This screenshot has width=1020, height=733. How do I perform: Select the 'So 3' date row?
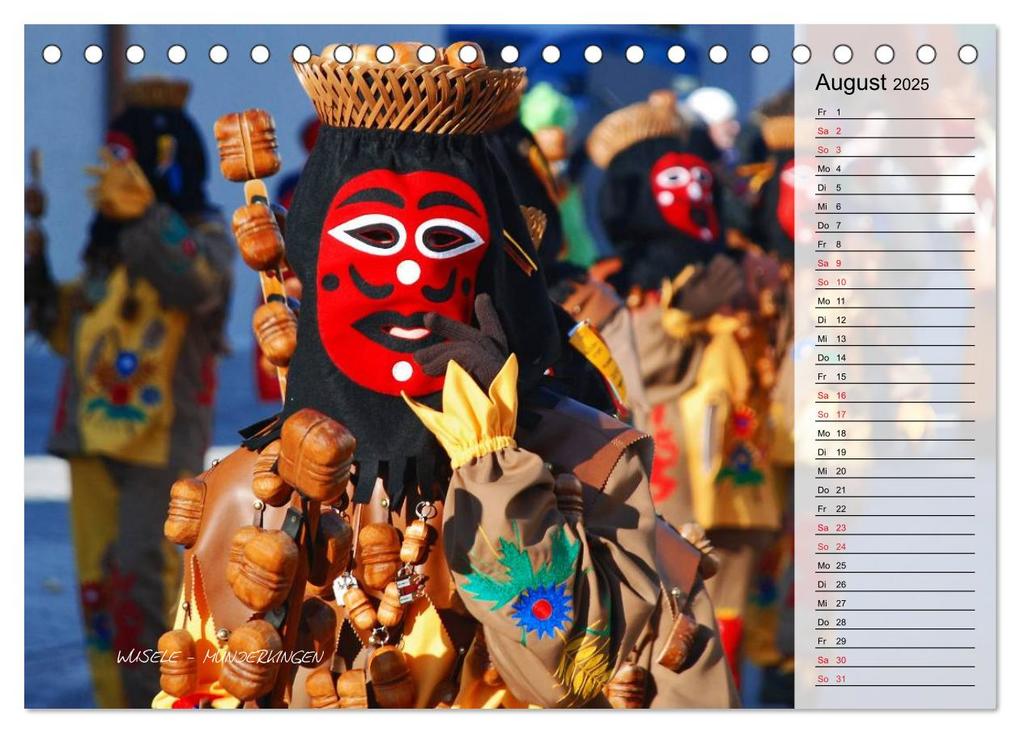coord(895,150)
